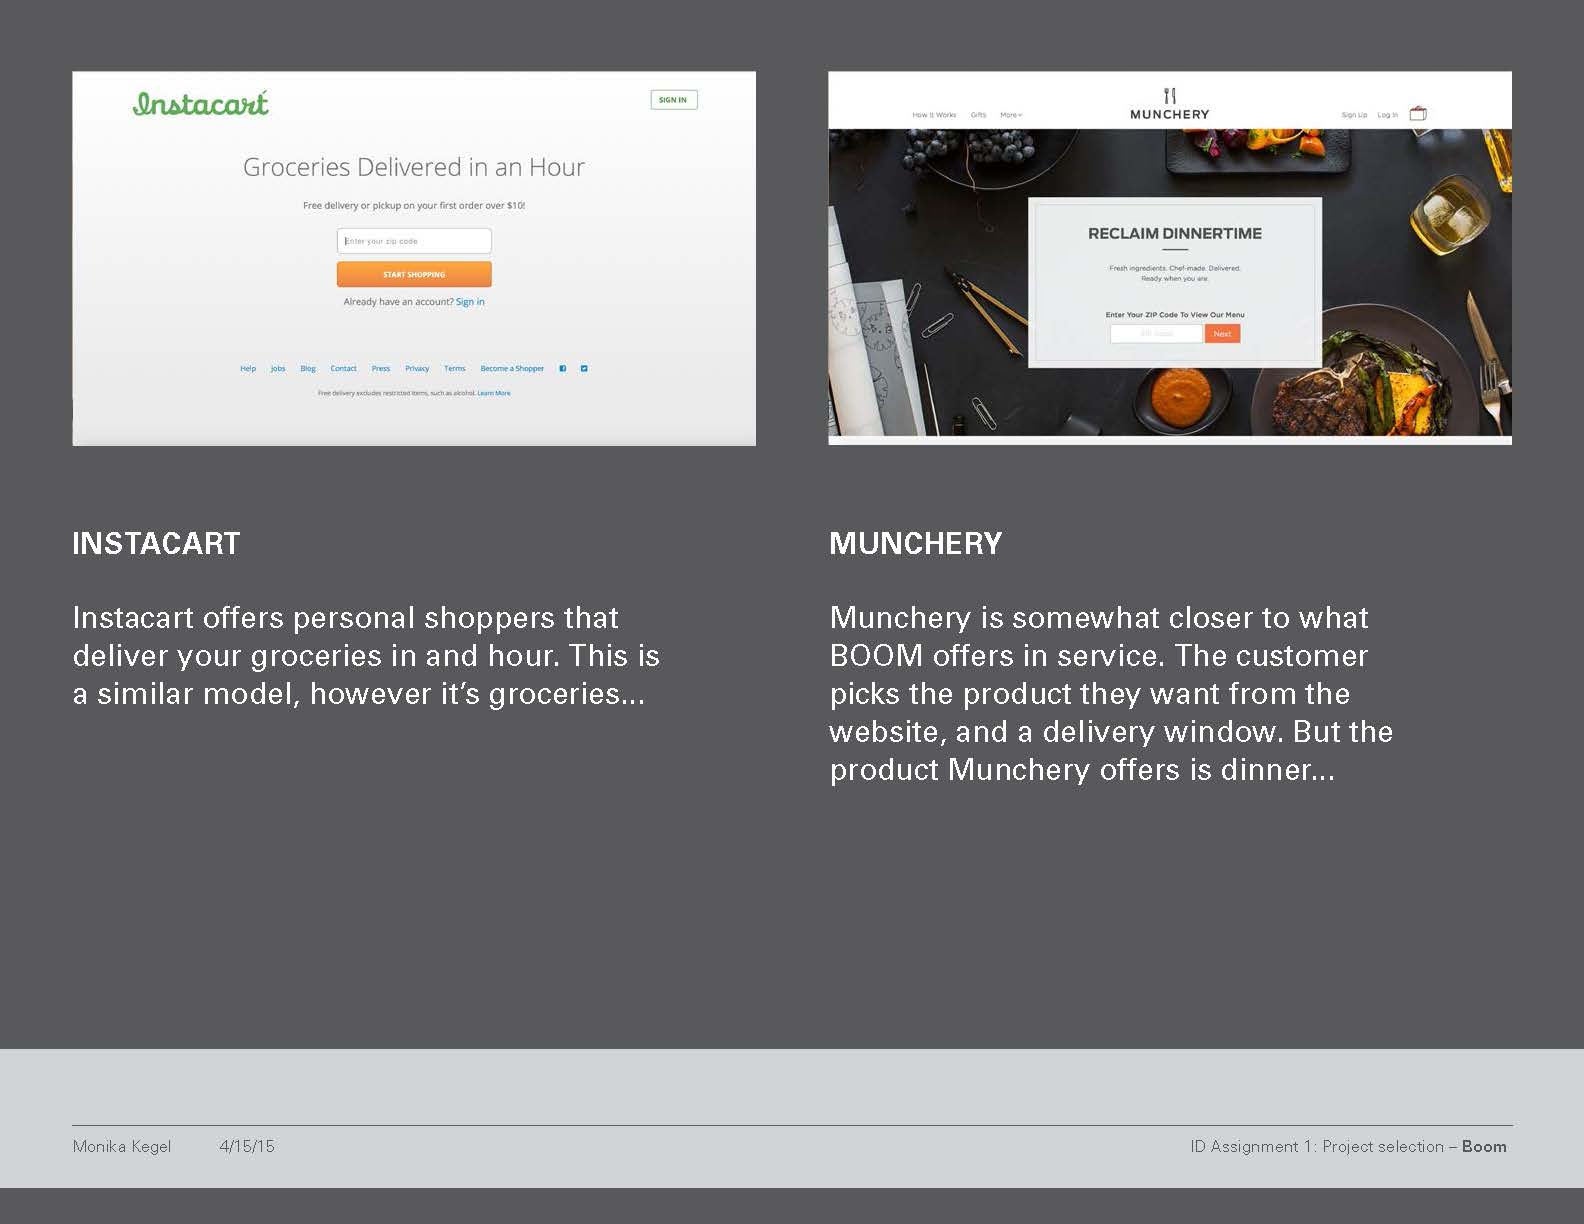Click the 'RECLAIM DINNERTIME' heading
The width and height of the screenshot is (1584, 1224).
[x=1175, y=233]
